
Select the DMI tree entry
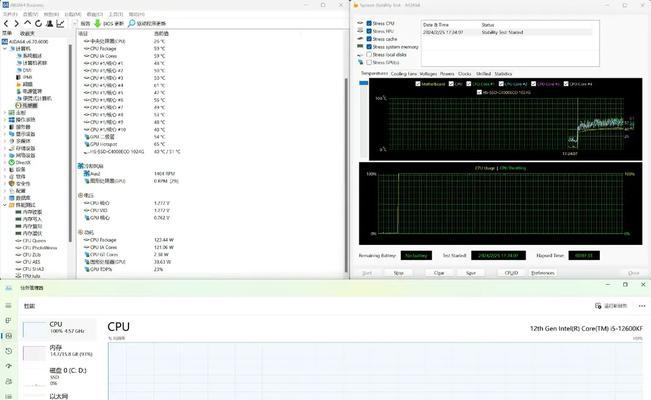tap(24, 70)
